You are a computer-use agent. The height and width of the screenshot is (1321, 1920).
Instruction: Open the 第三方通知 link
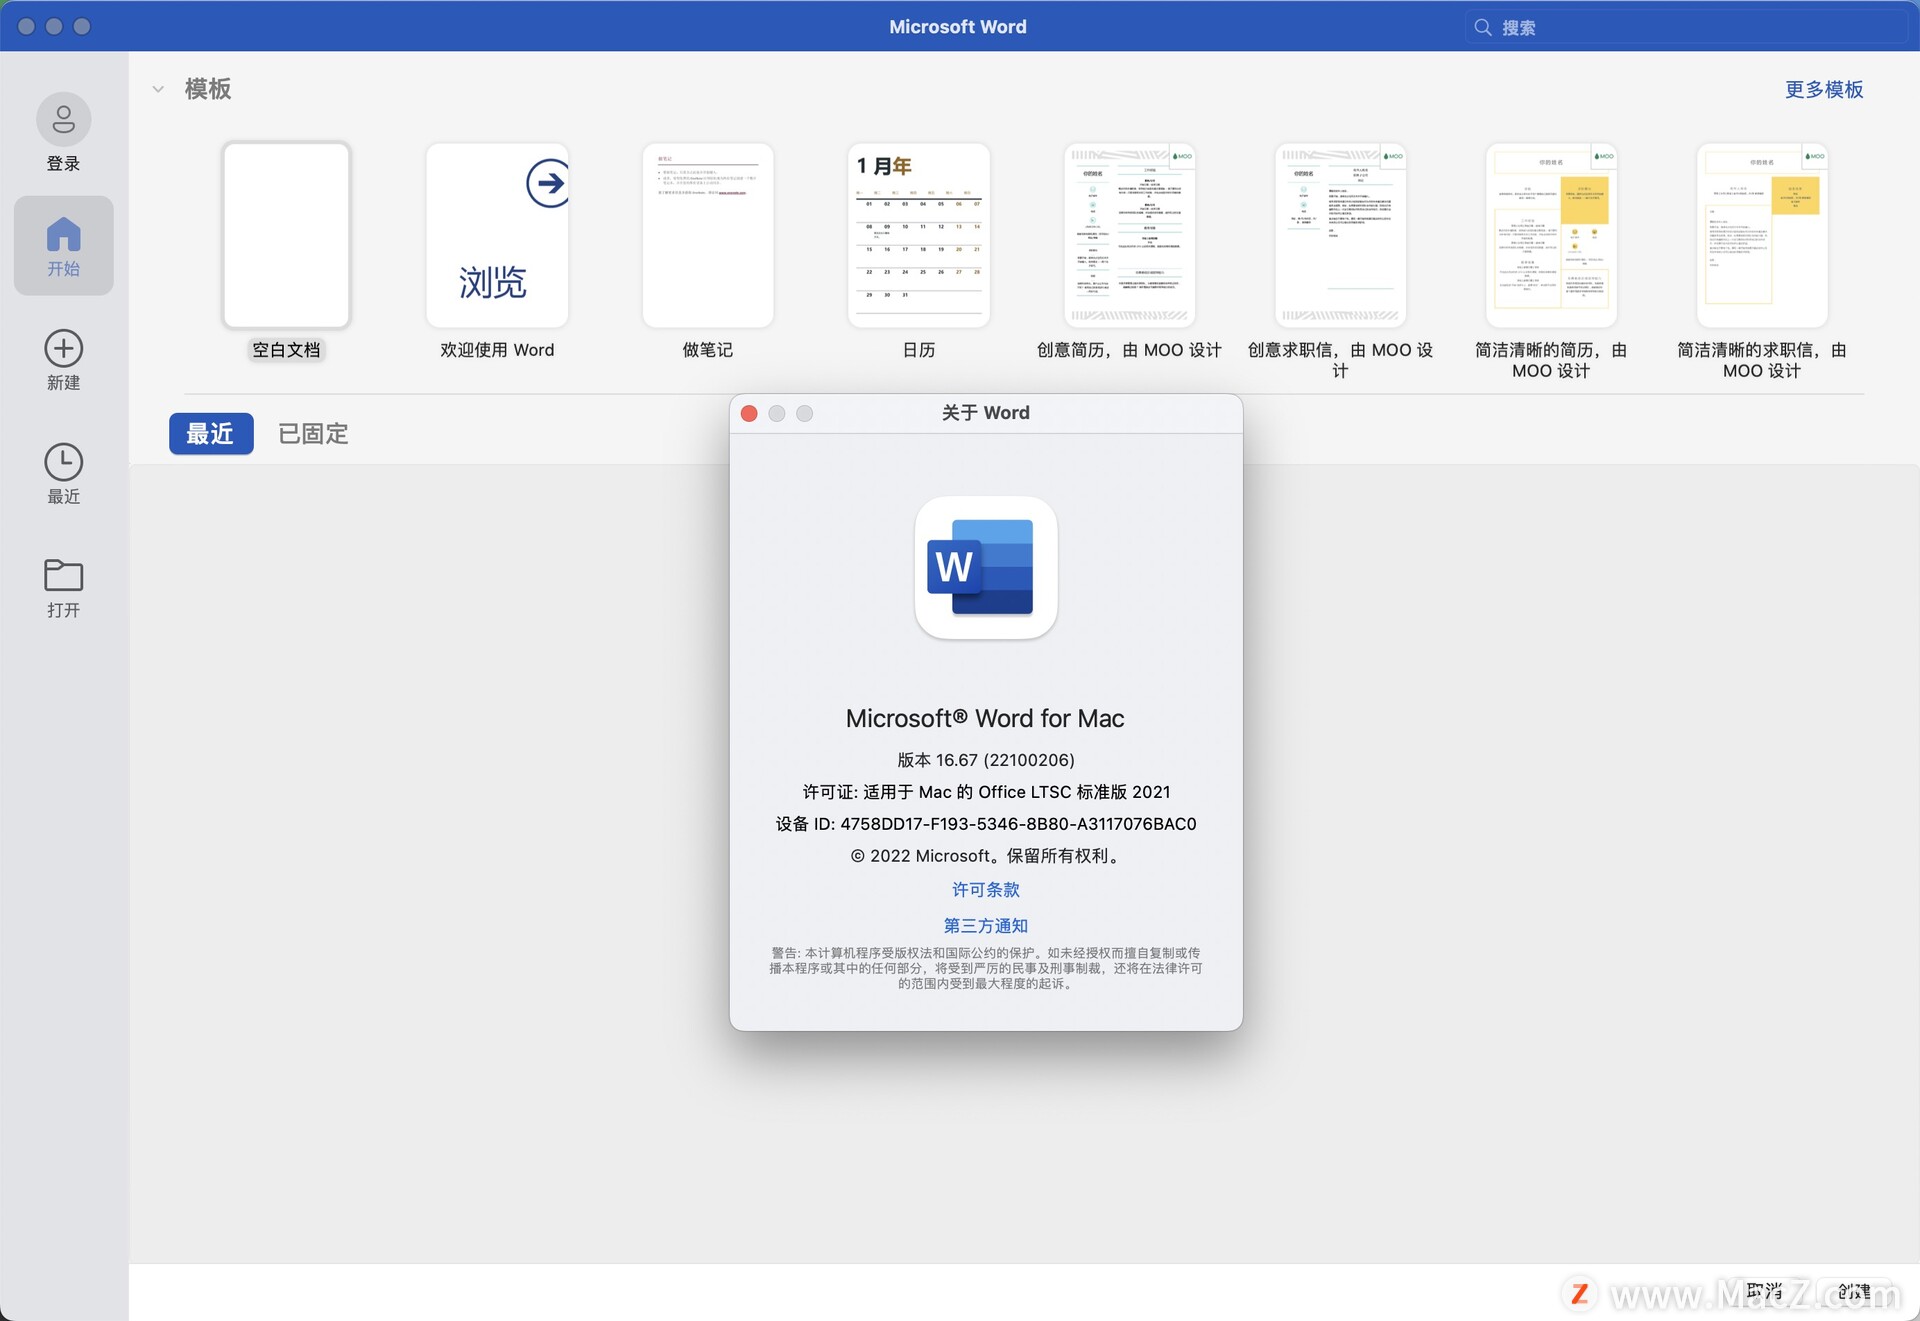pos(986,925)
